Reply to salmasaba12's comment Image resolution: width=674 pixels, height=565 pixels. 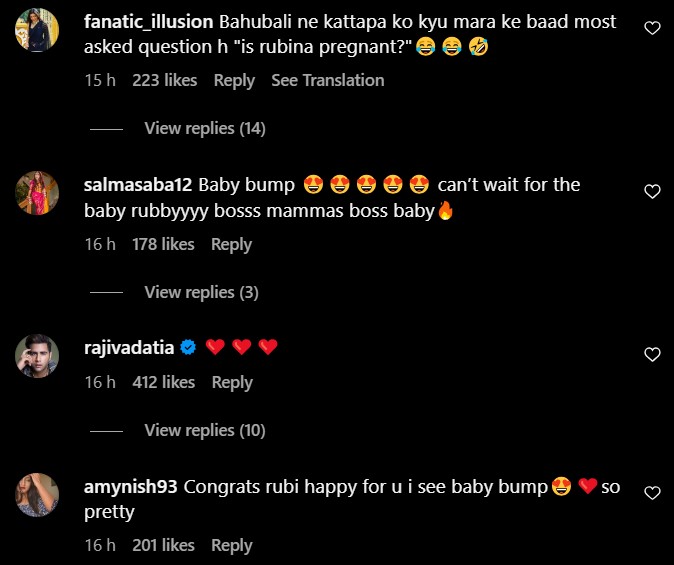[x=231, y=245]
